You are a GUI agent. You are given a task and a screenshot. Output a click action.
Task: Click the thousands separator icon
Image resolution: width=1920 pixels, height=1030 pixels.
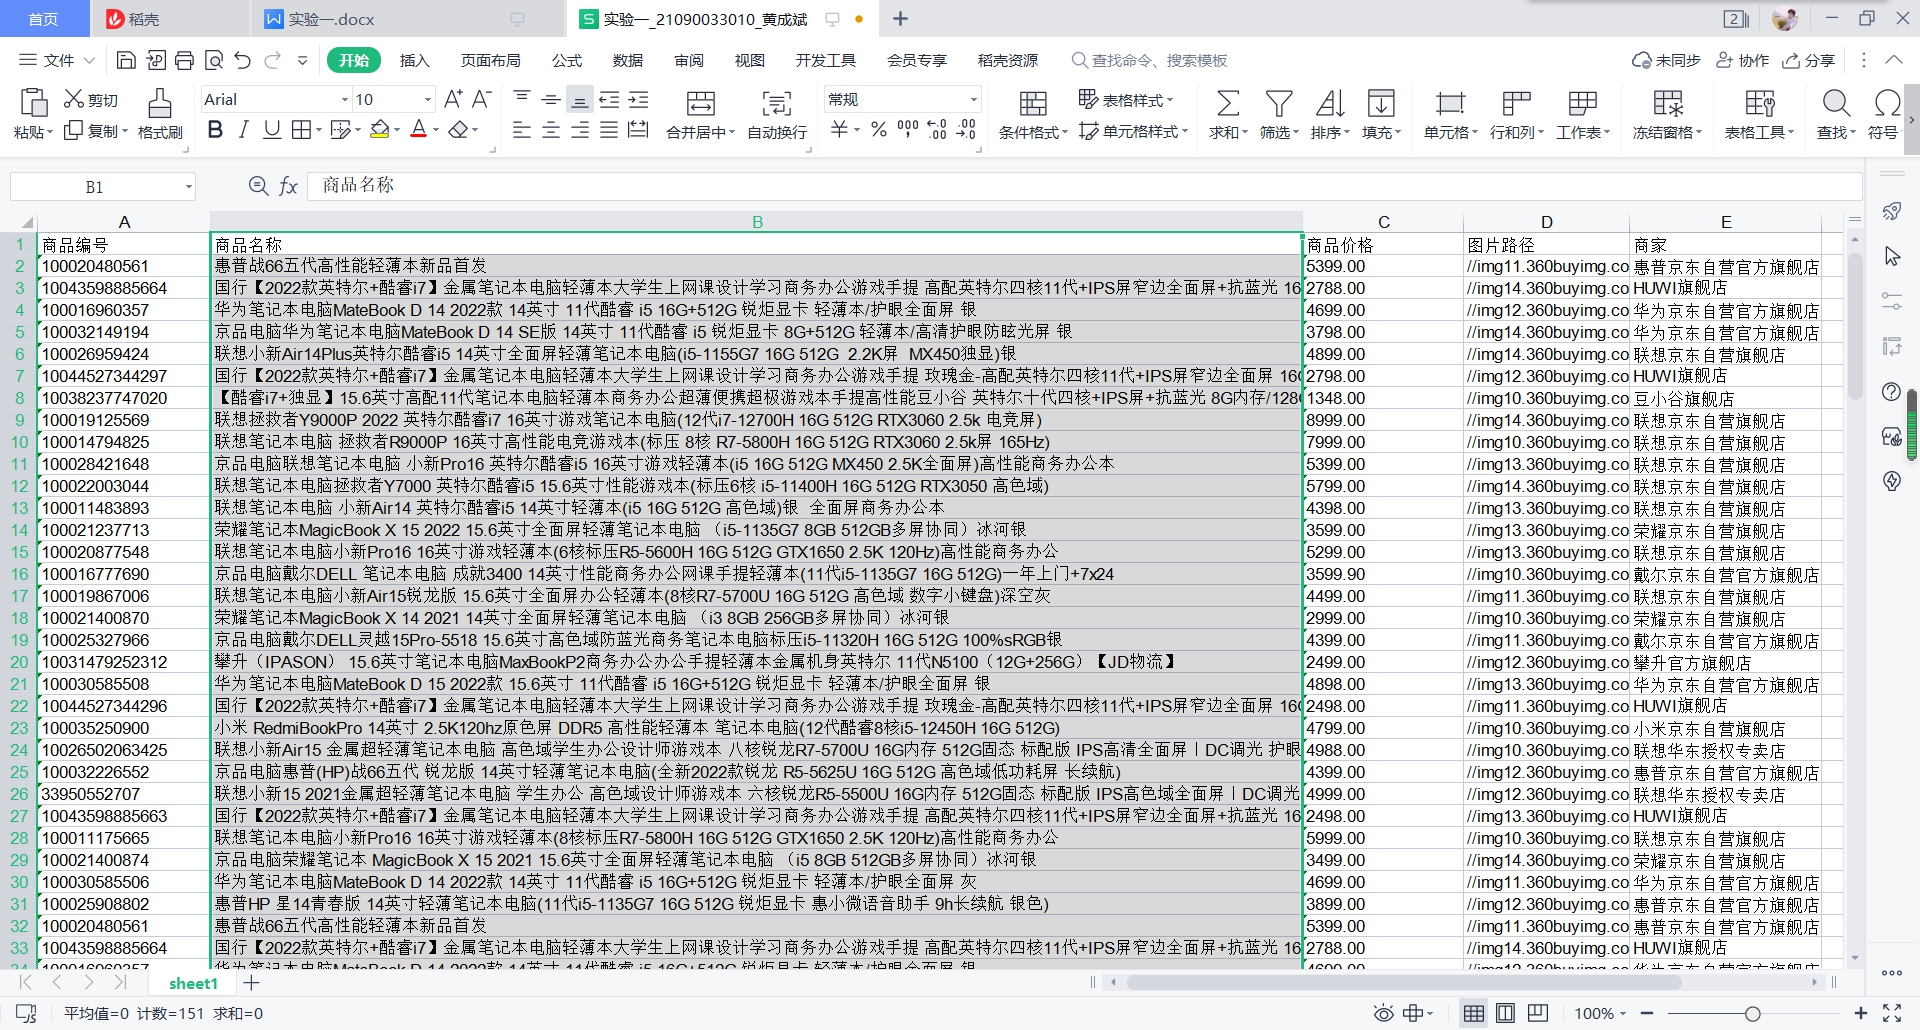click(x=907, y=130)
